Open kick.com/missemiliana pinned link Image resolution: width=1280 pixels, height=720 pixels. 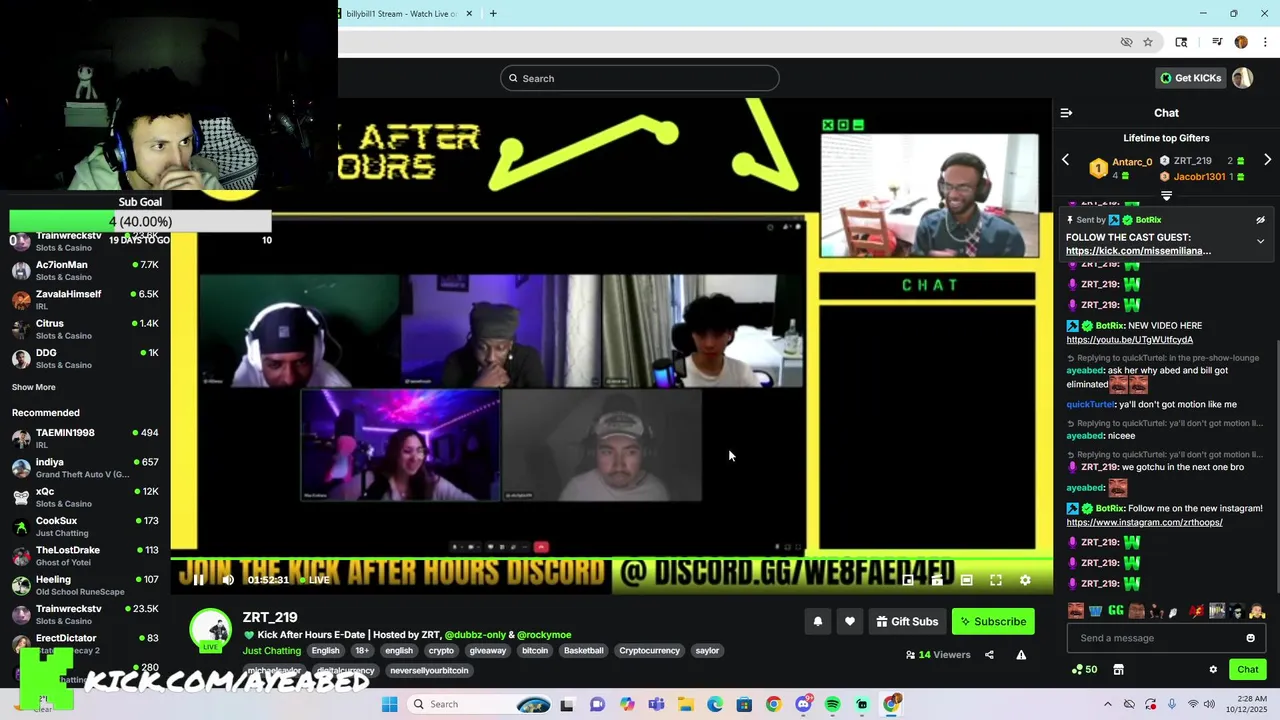pos(1138,251)
